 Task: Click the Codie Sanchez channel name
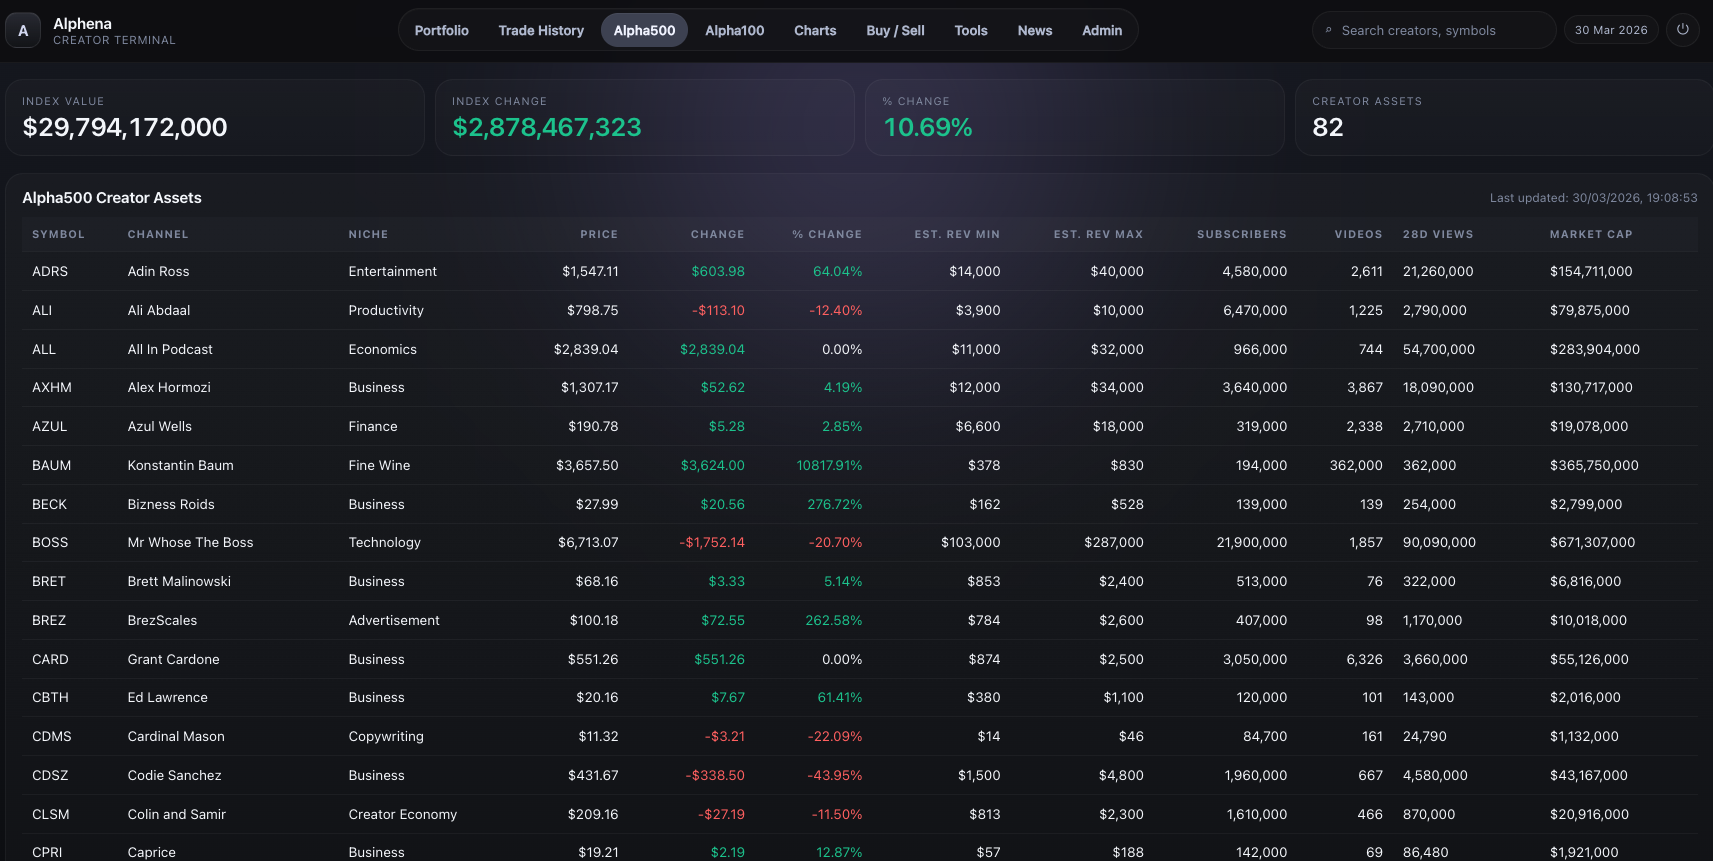coord(175,775)
